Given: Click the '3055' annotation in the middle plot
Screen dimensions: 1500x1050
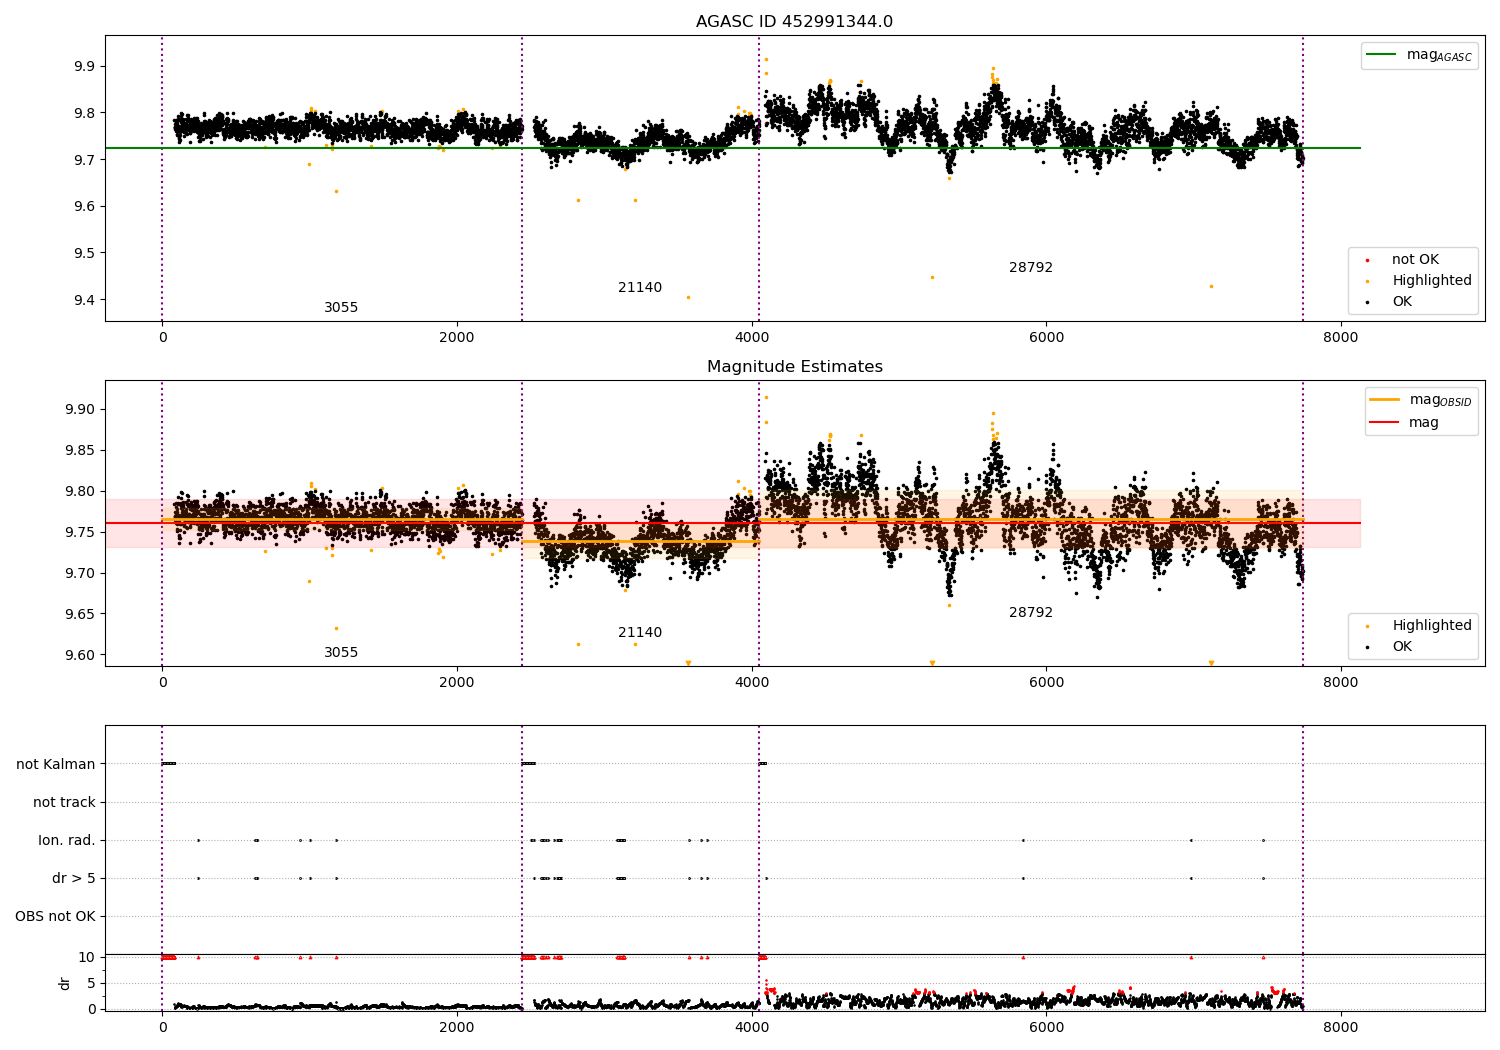Looking at the screenshot, I should click(341, 653).
